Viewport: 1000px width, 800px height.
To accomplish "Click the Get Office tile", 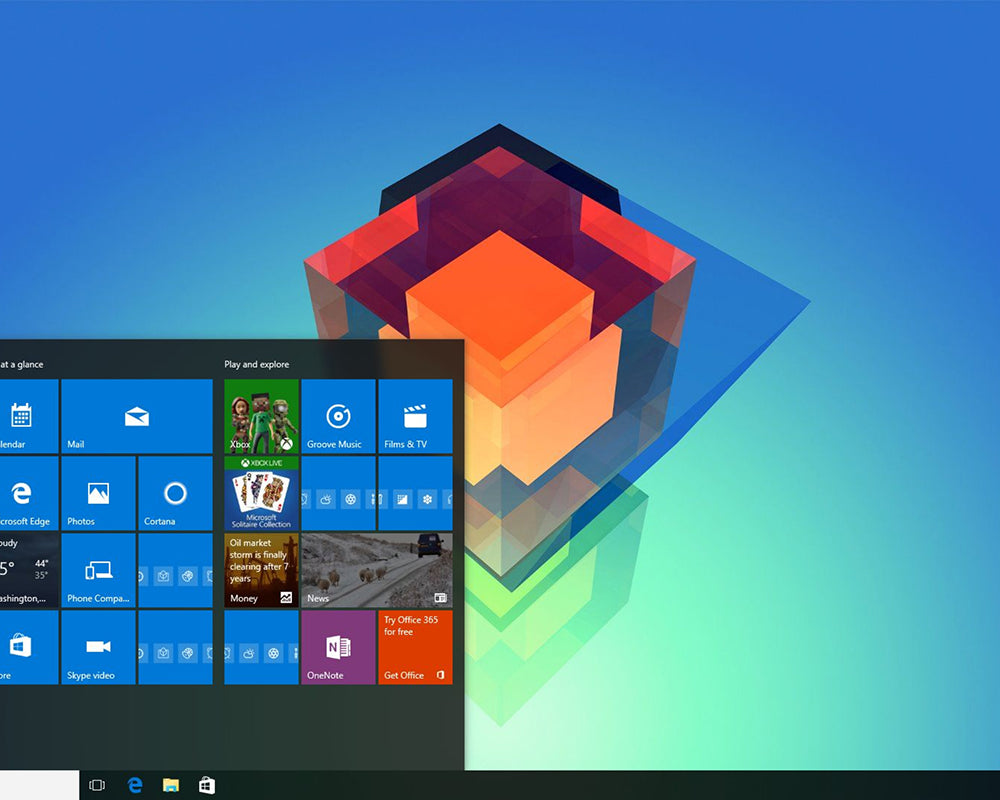I will (415, 648).
